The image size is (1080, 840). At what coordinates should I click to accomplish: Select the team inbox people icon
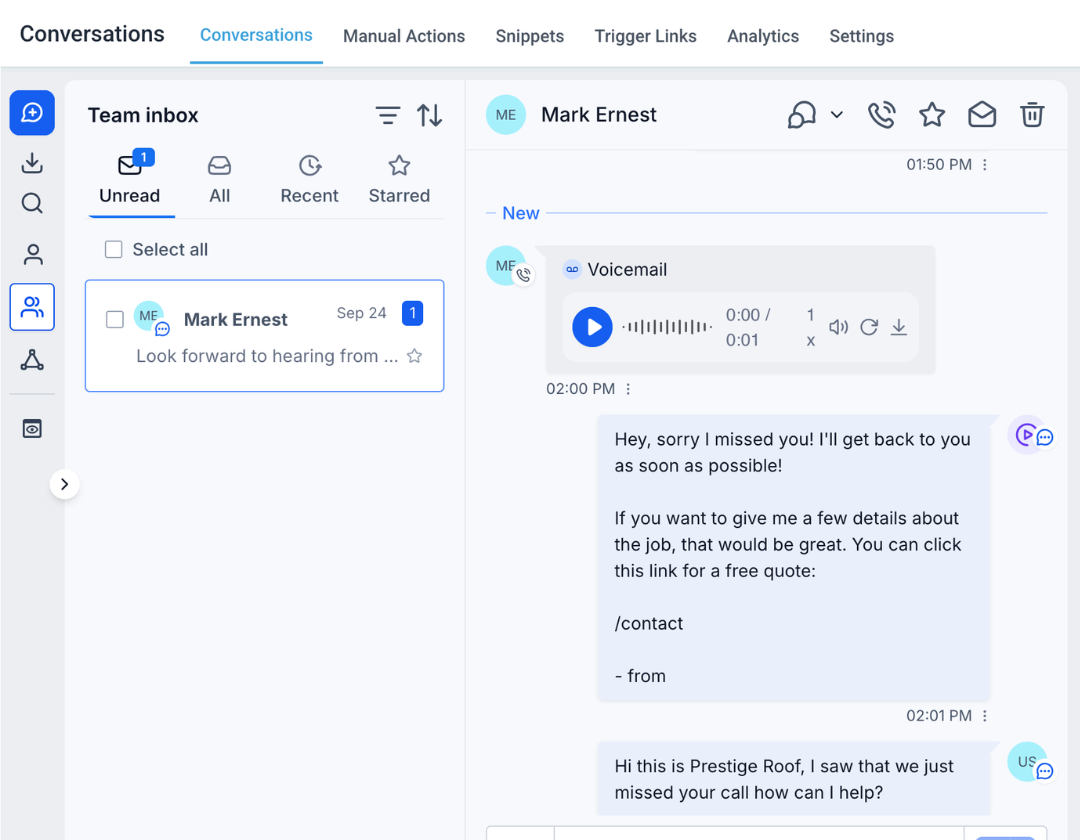pyautogui.click(x=32, y=307)
